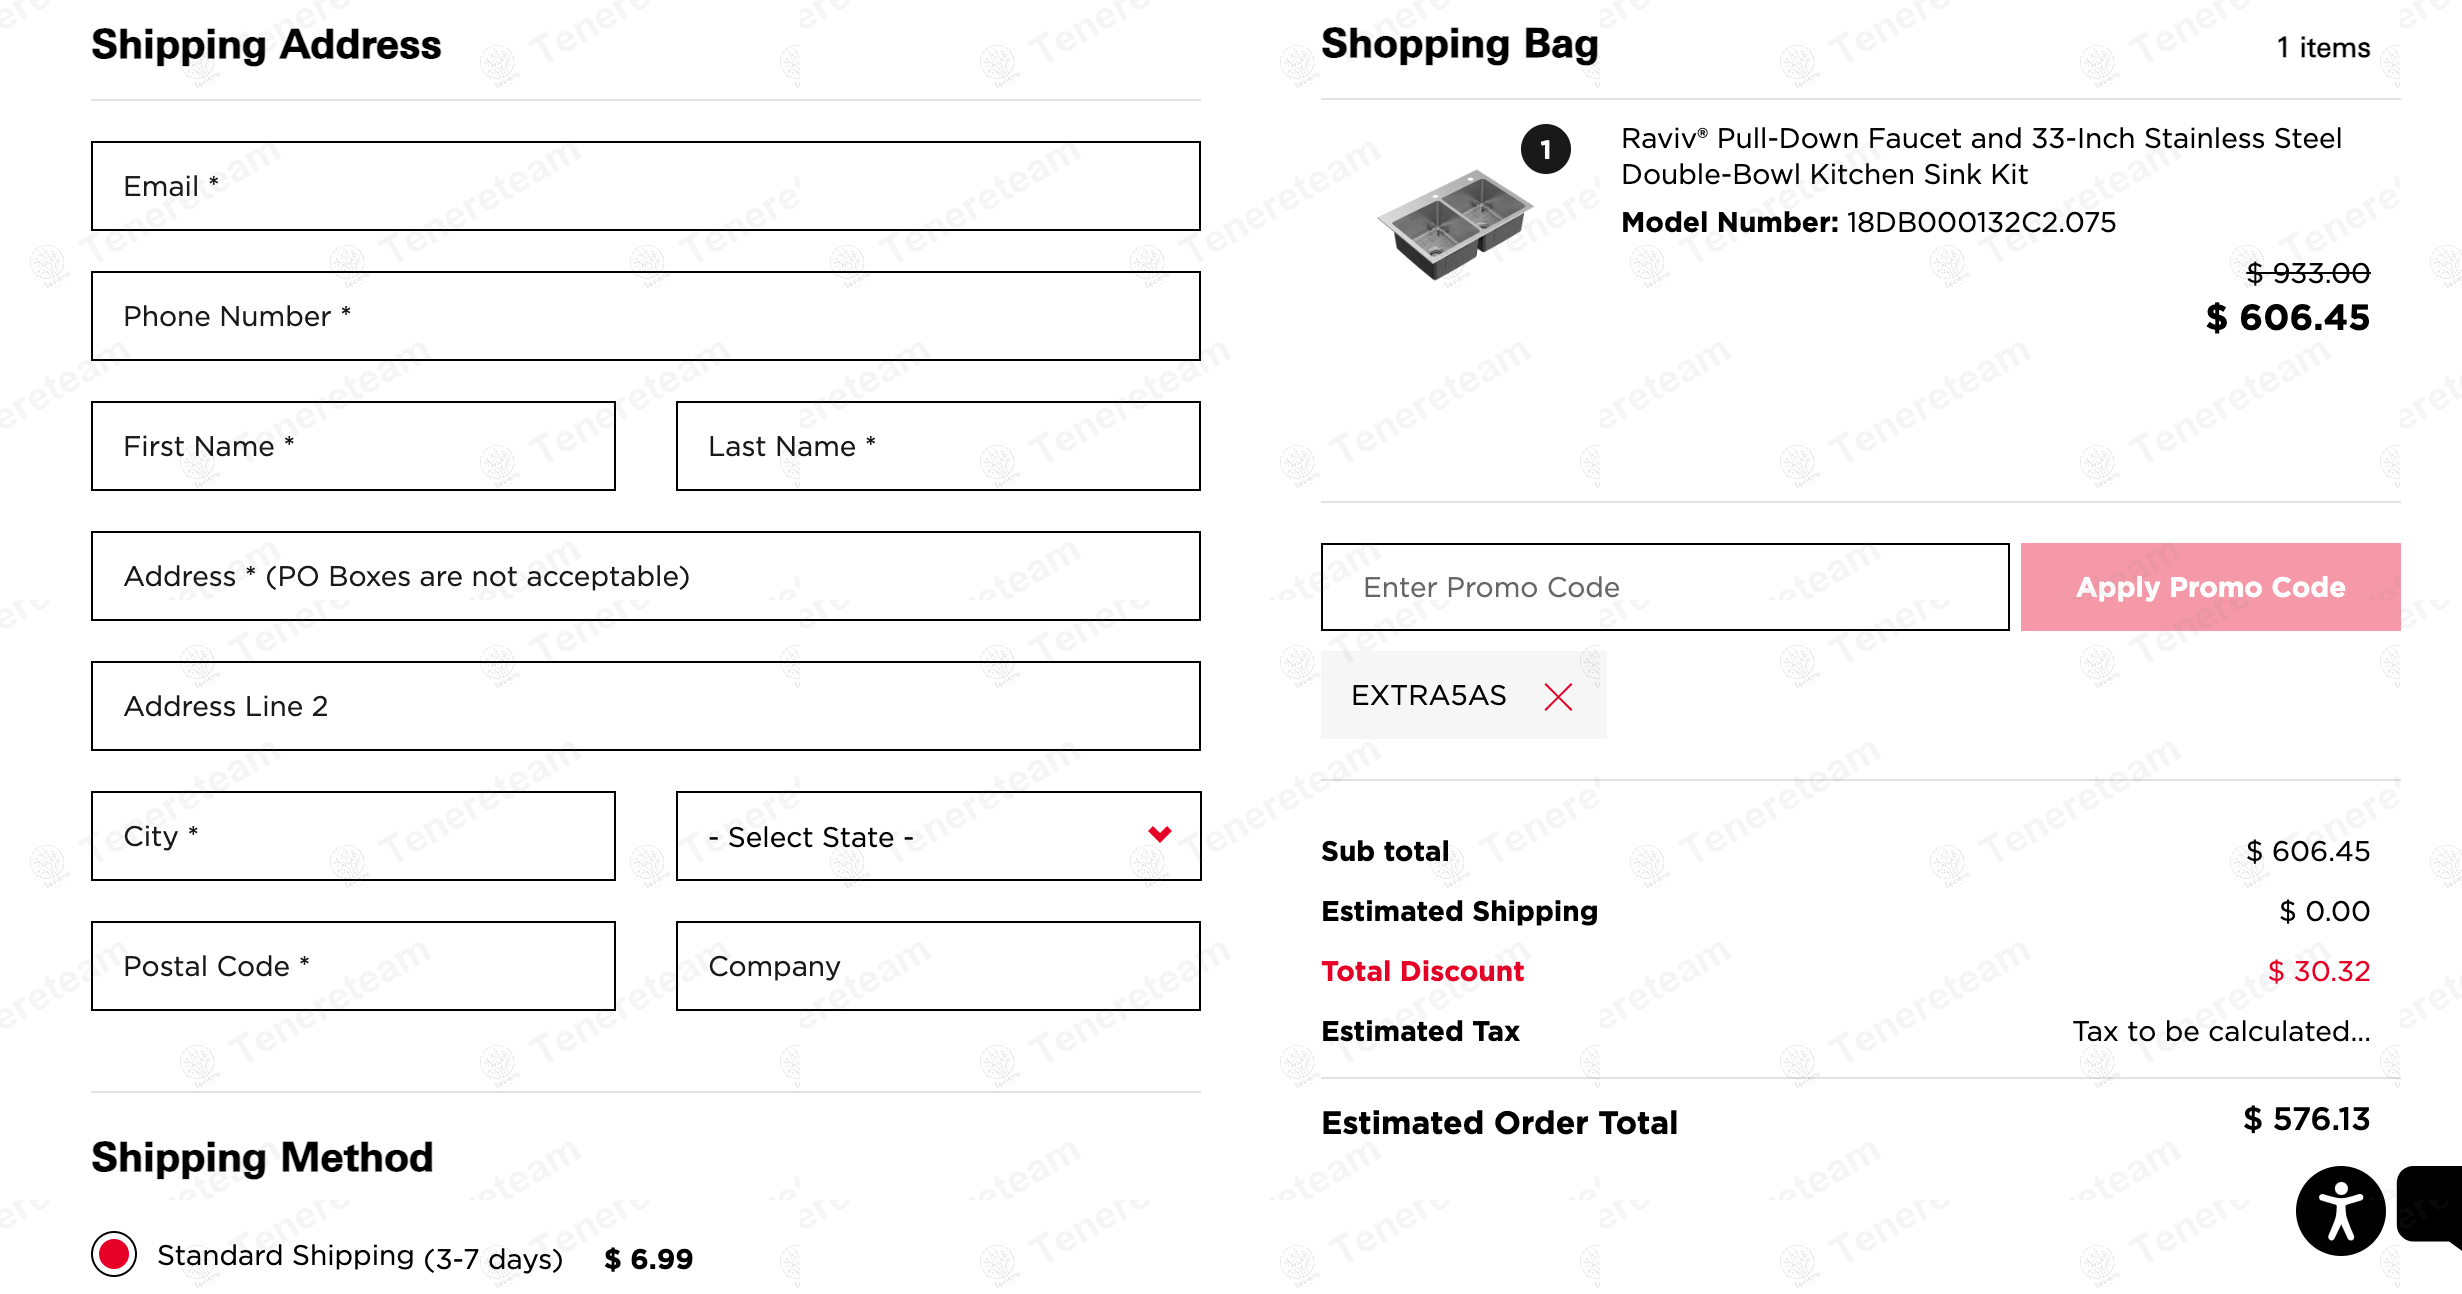Focus the City input field
Screen dimensions: 2462x1294
click(x=353, y=836)
